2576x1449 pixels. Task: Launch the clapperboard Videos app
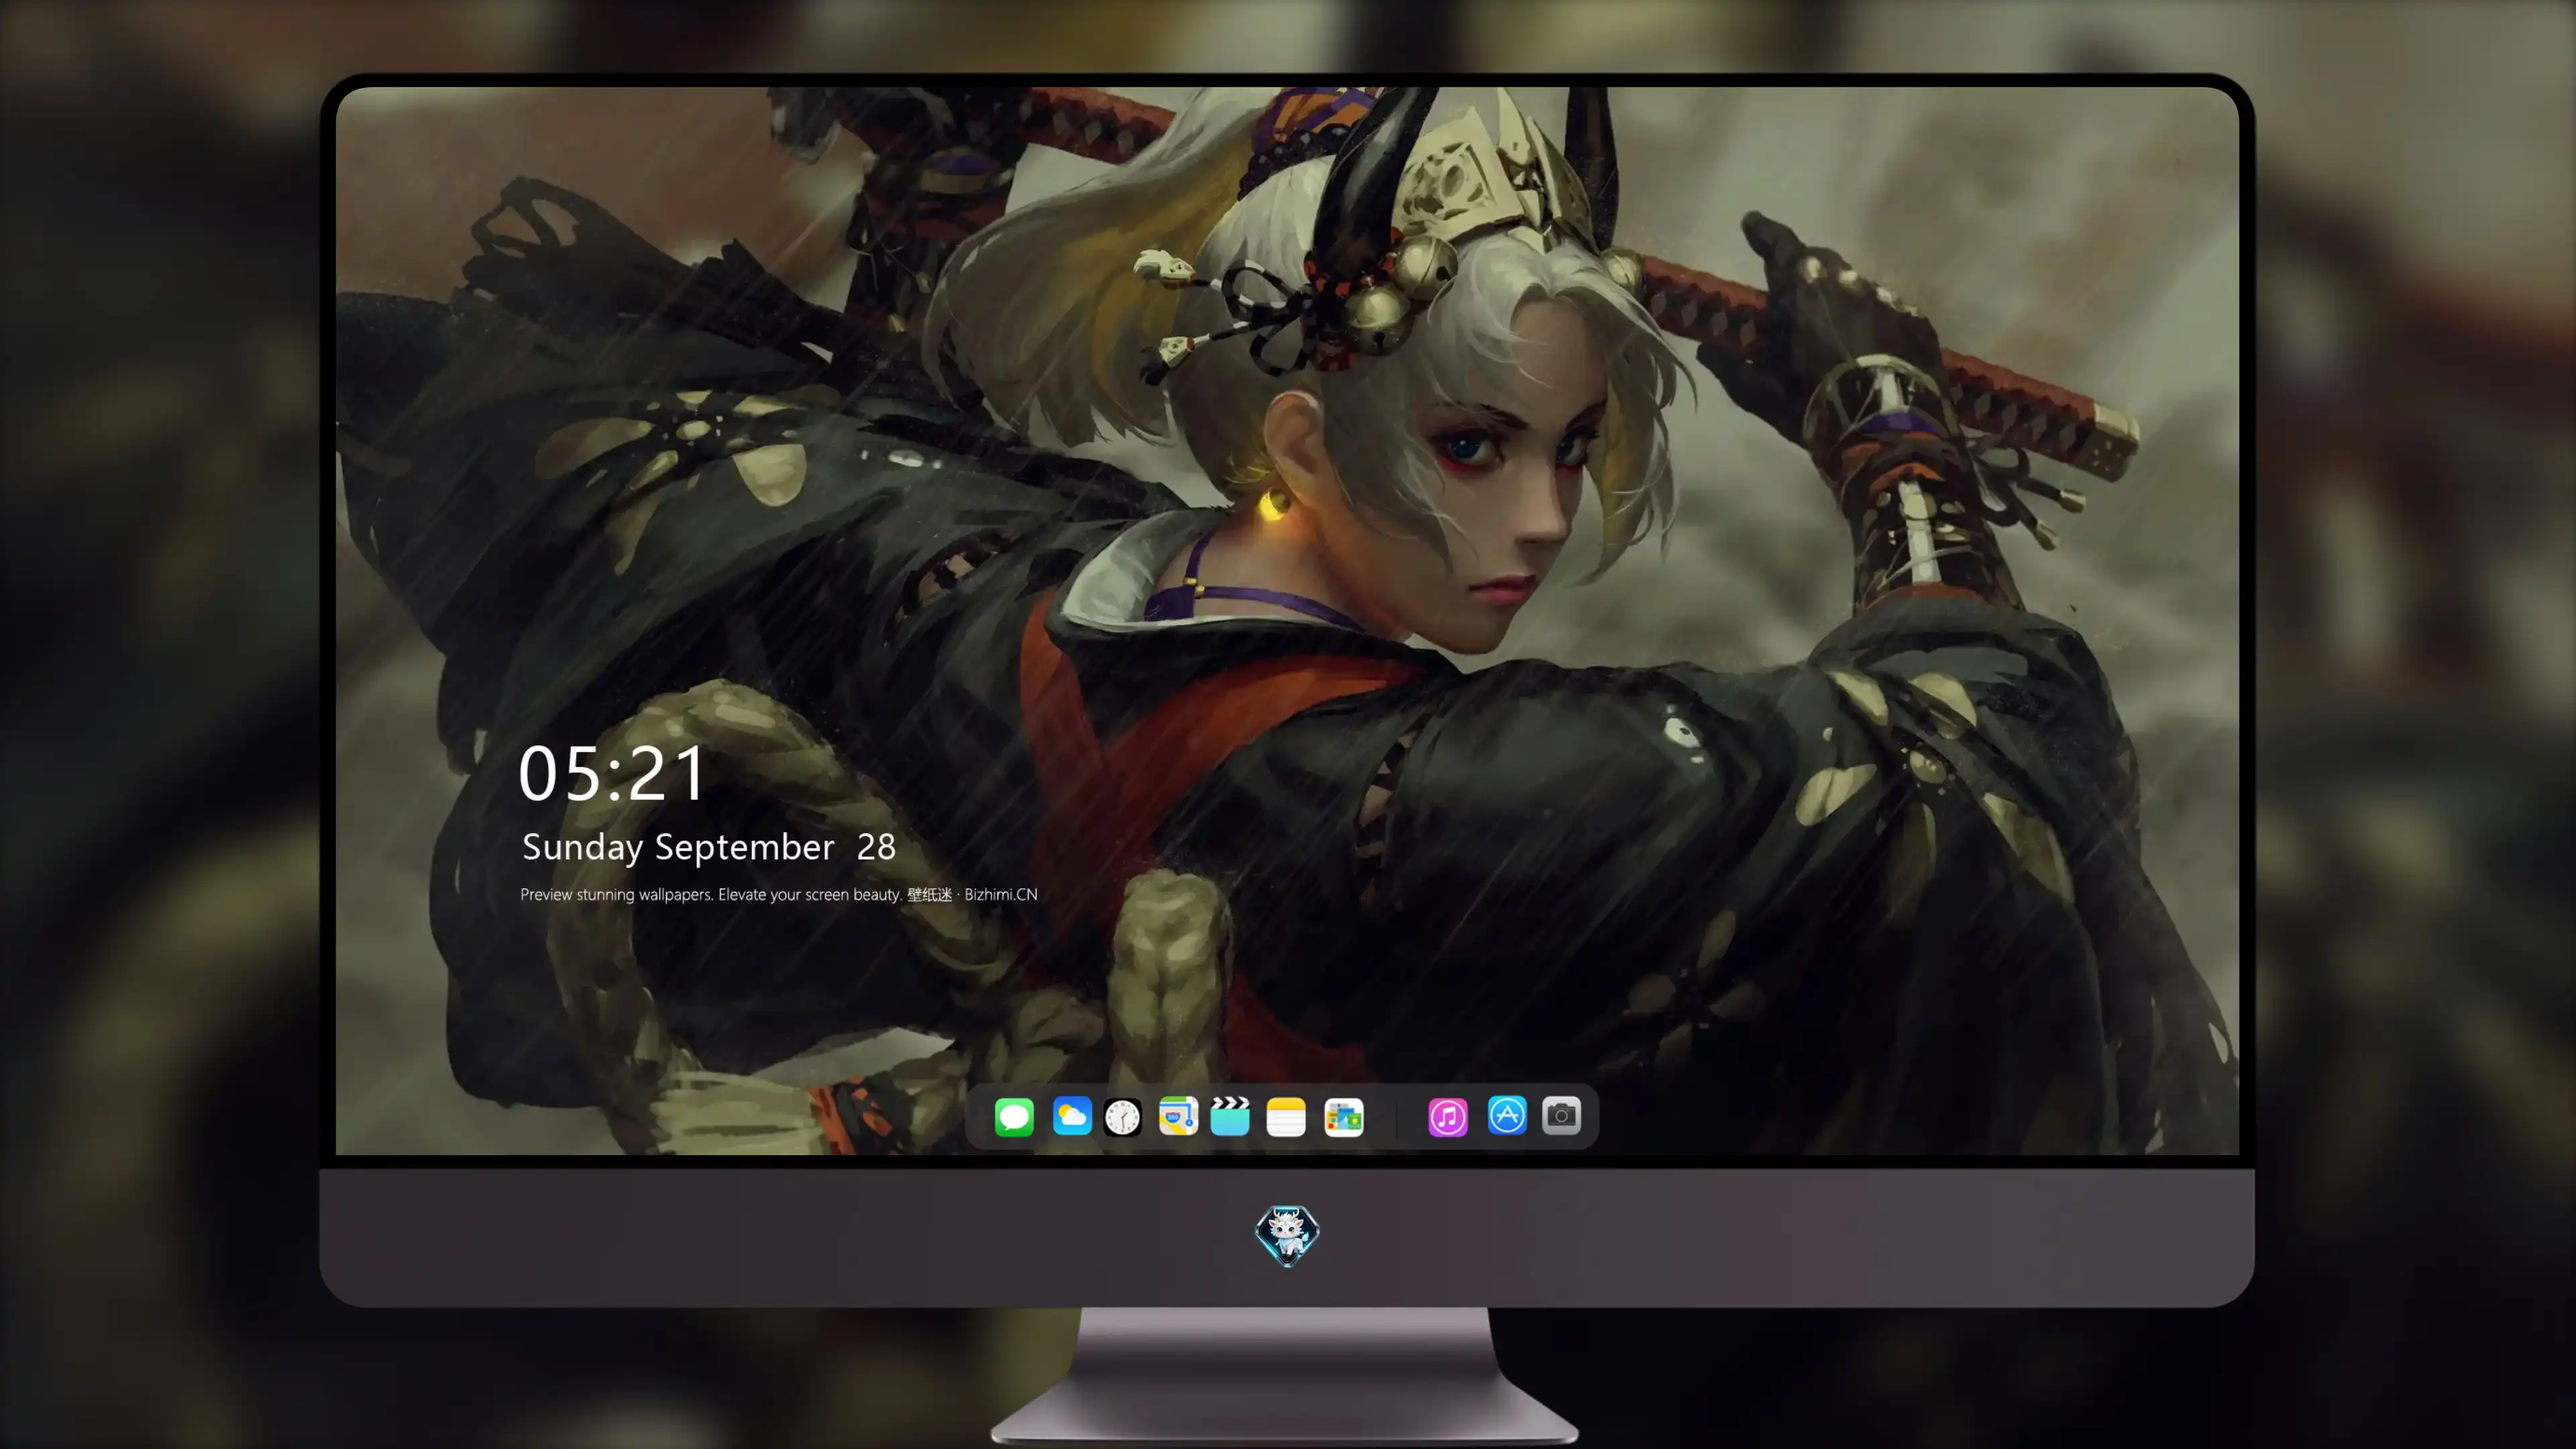click(x=1230, y=1116)
